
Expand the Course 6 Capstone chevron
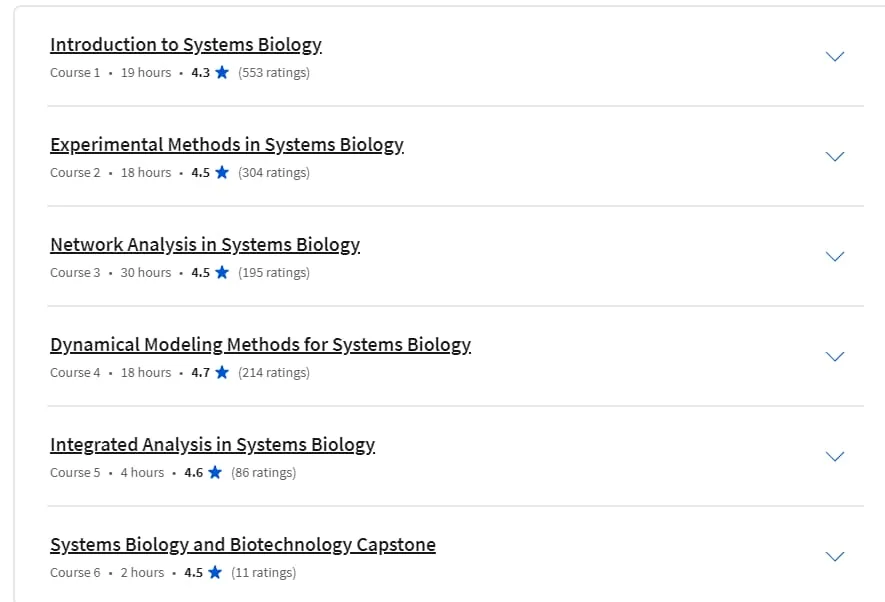[835, 556]
